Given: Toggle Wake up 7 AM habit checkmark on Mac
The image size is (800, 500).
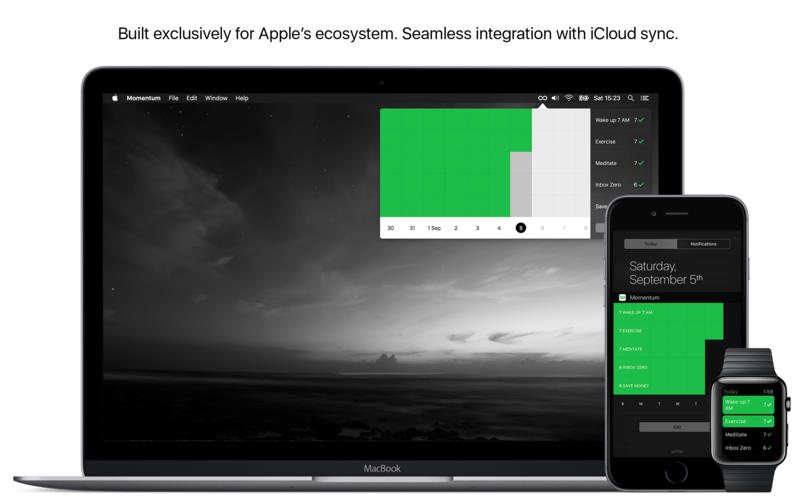Looking at the screenshot, I should (641, 120).
